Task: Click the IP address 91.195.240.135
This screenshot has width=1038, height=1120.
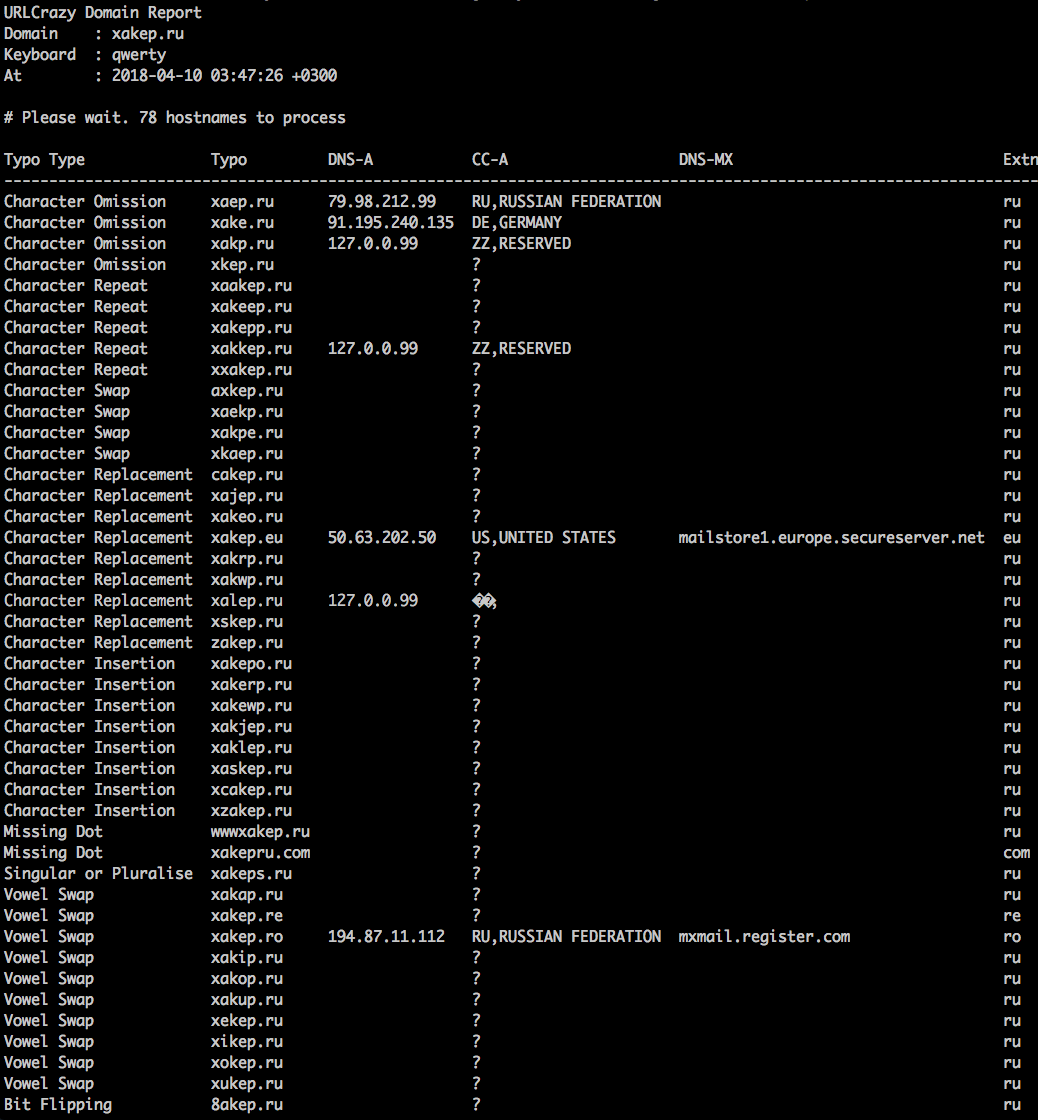Action: (x=390, y=222)
